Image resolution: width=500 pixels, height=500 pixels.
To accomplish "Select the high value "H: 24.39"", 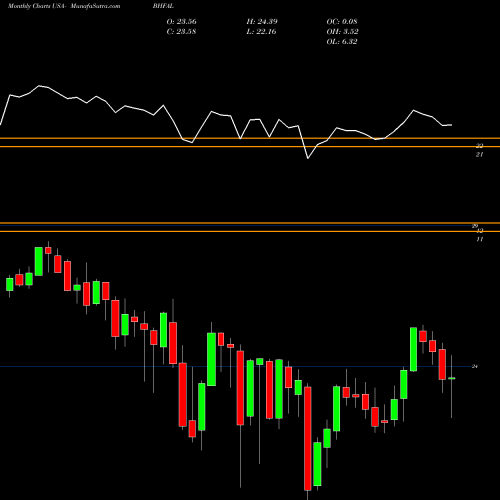I will click(x=262, y=22).
